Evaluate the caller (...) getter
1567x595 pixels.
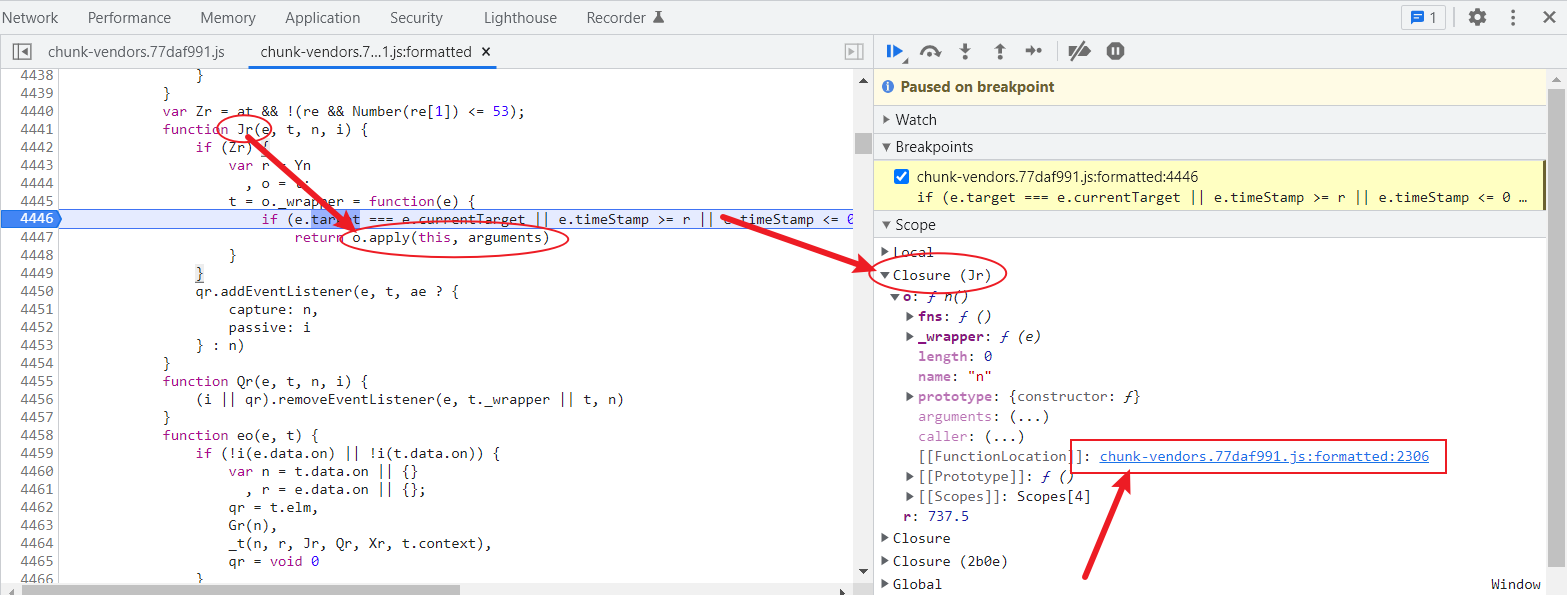pos(1004,437)
